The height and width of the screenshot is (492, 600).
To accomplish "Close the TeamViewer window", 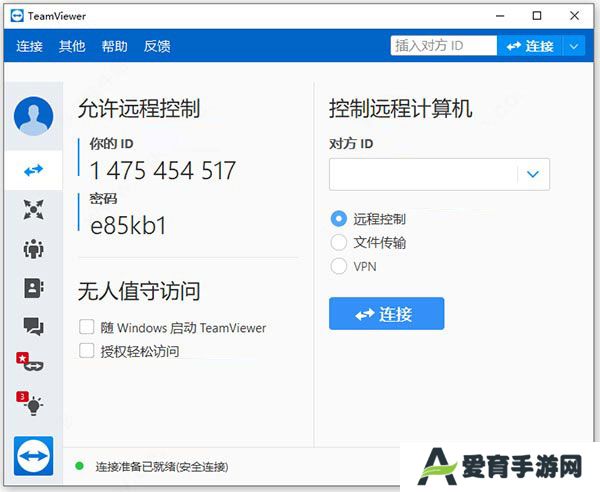I will [574, 16].
